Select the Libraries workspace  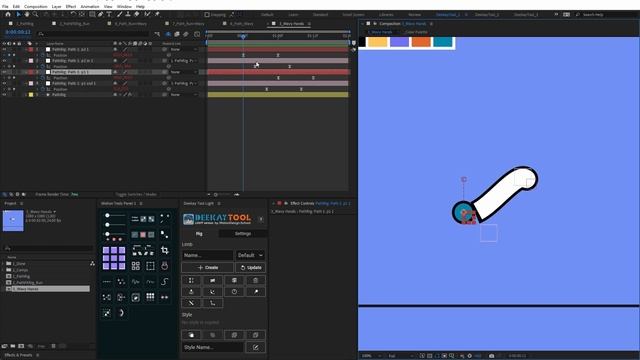pyautogui.click(x=386, y=15)
